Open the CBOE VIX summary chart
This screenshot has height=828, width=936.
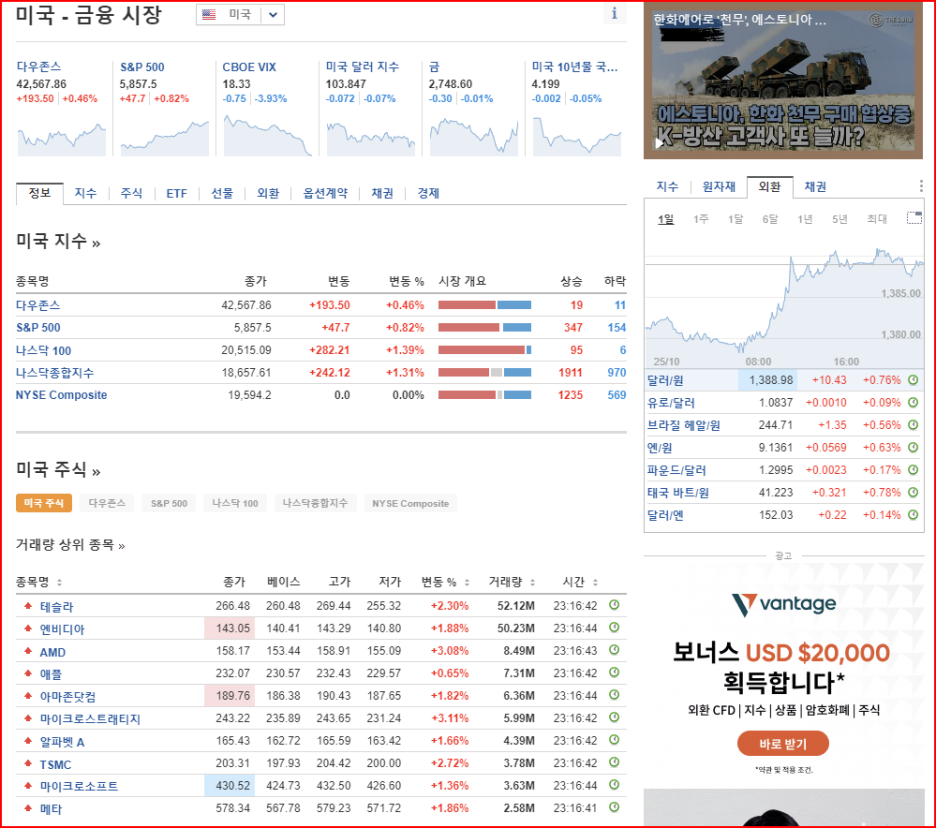point(267,136)
